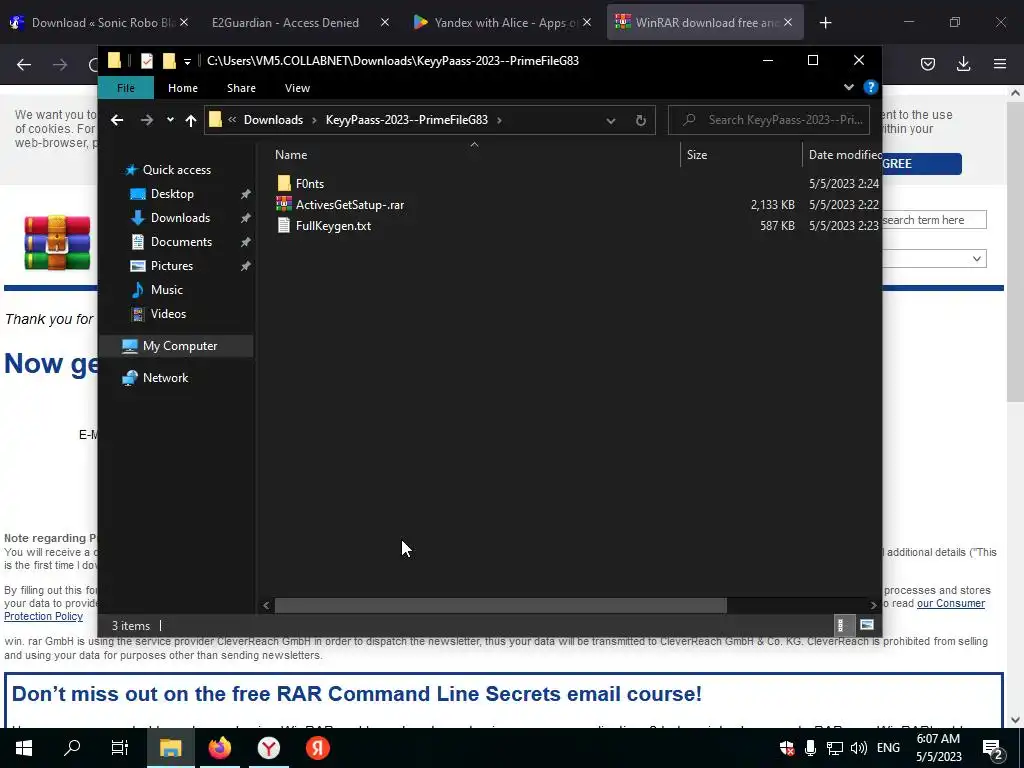The image size is (1024, 768).
Task: Open taskbar Search
Action: [72, 748]
